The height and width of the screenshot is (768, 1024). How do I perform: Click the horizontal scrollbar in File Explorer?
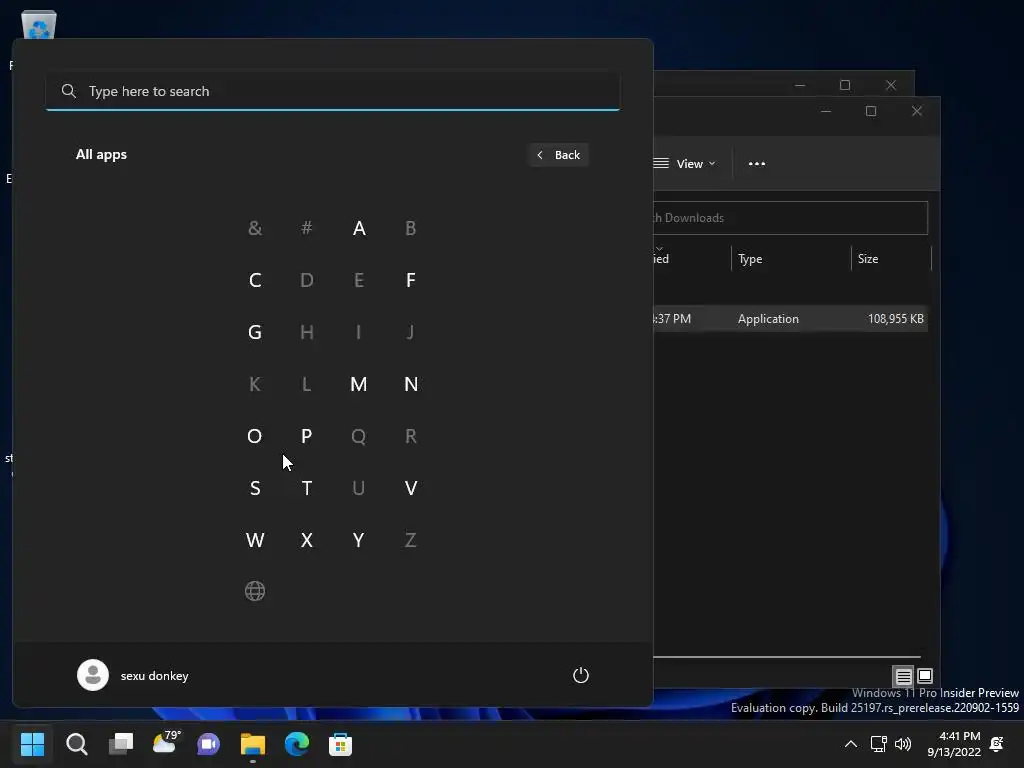[787, 657]
